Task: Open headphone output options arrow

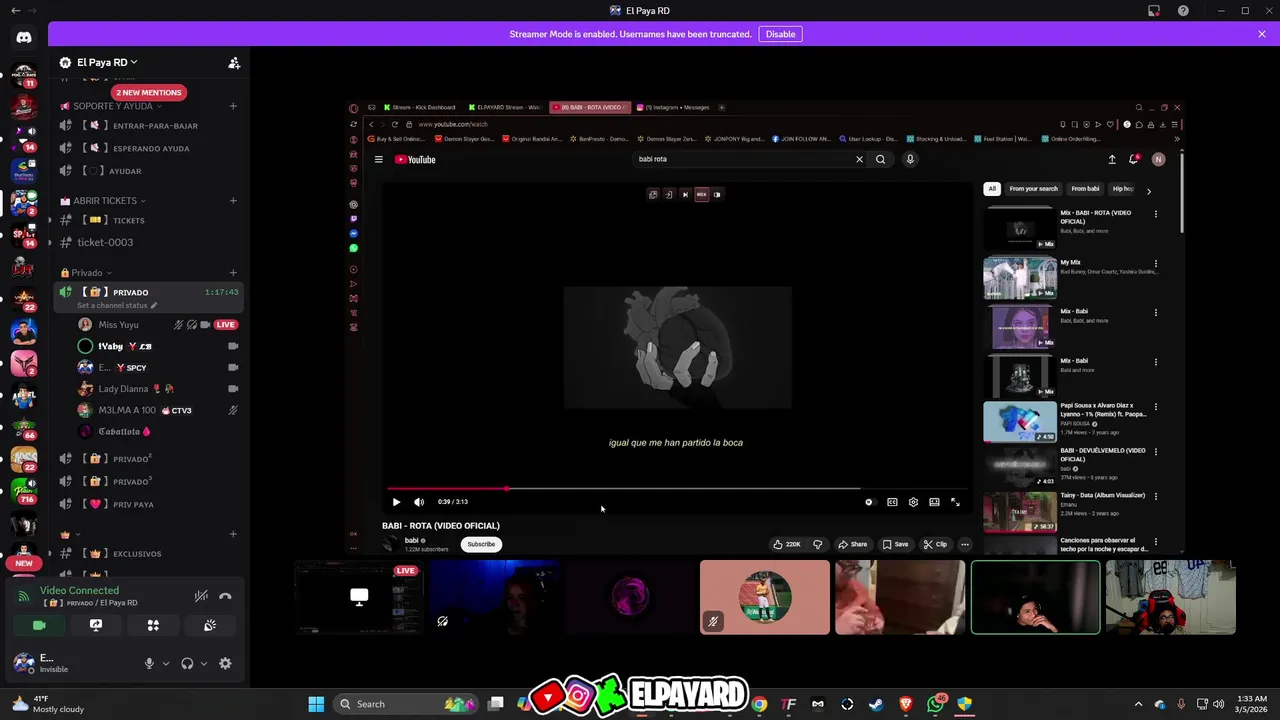Action: tap(204, 663)
